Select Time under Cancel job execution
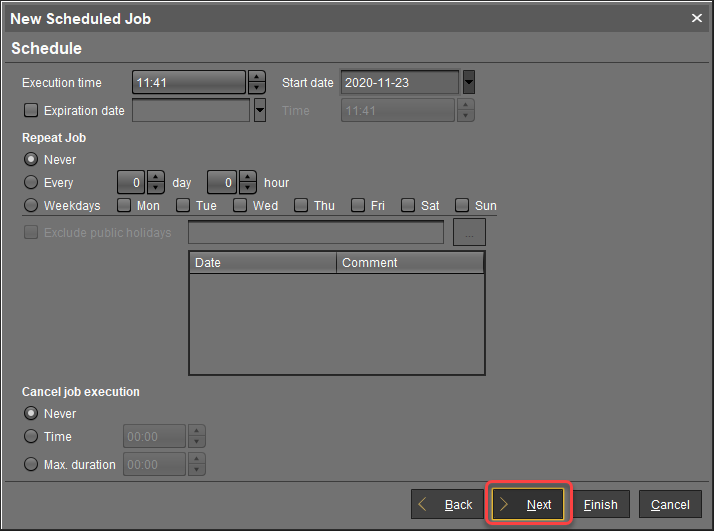This screenshot has width=714, height=531. pyautogui.click(x=31, y=437)
